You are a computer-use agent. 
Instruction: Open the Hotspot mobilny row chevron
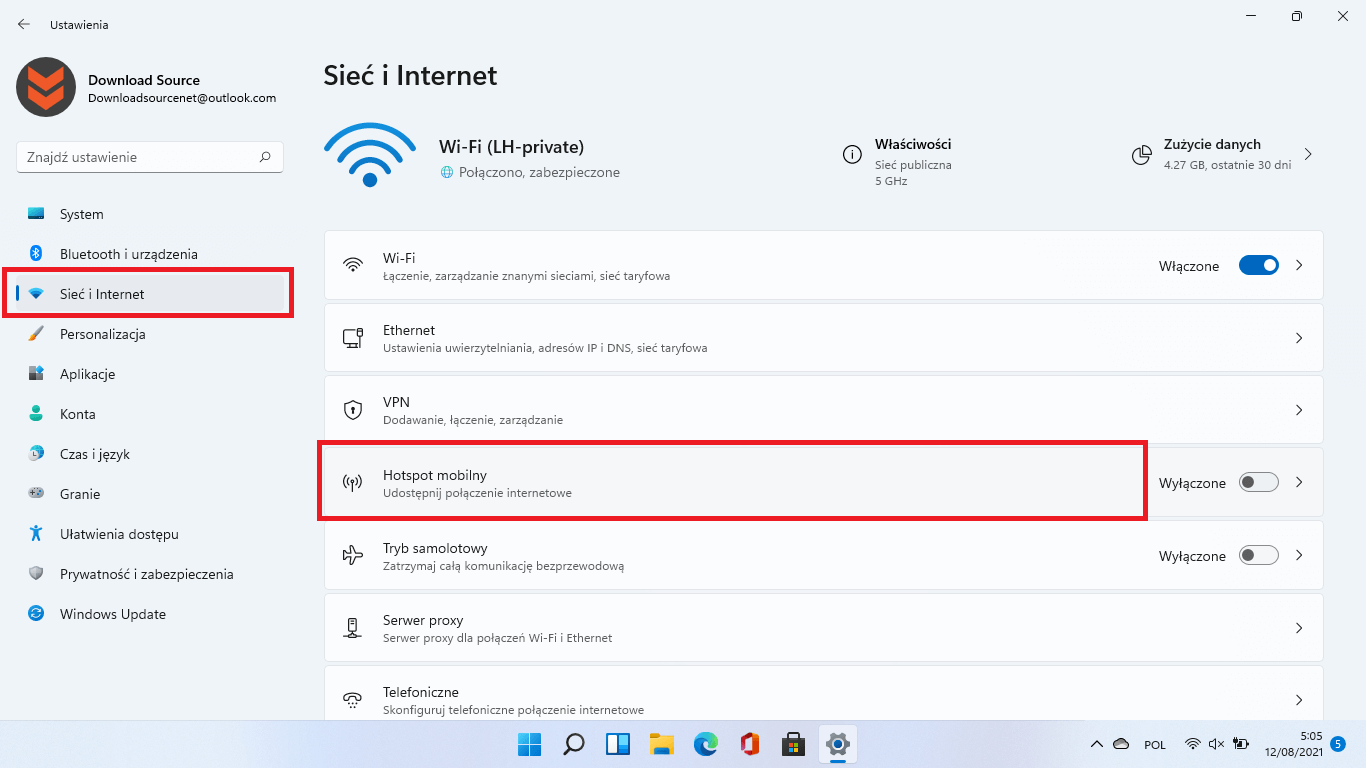(x=1299, y=483)
